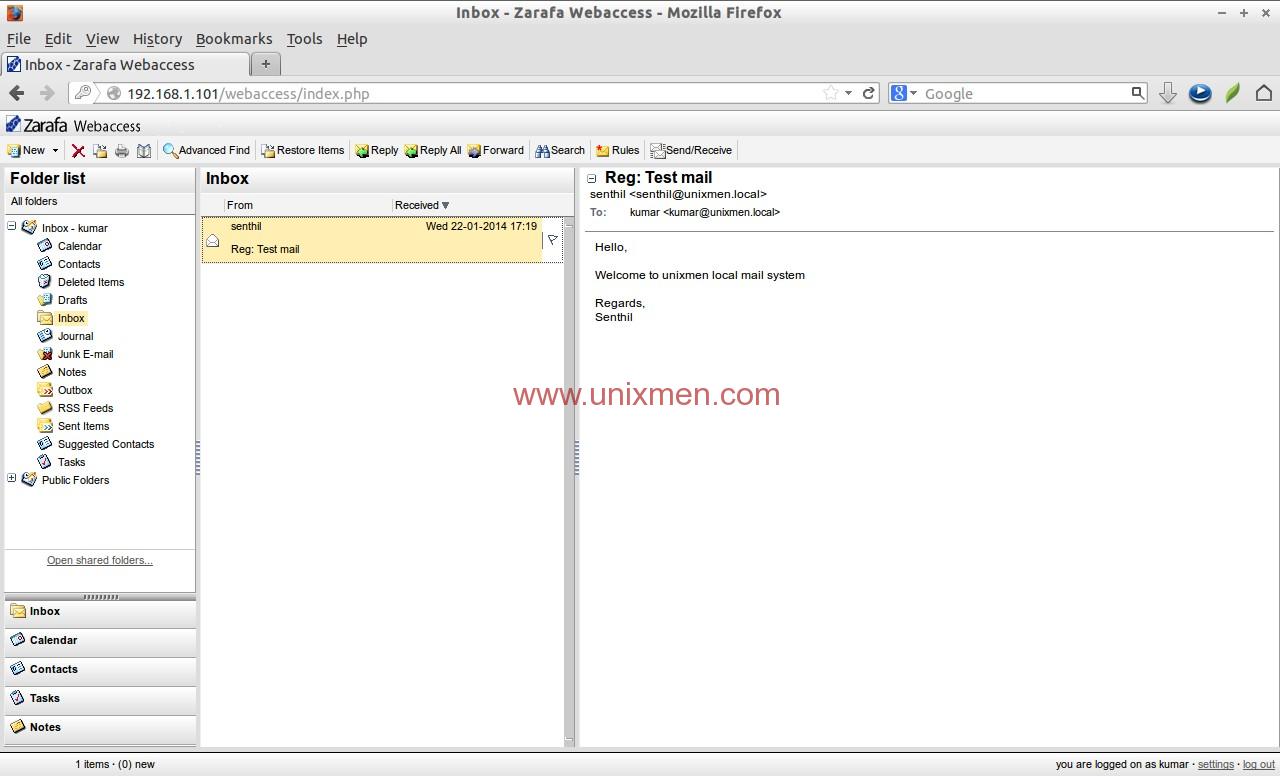Open the Firefox Help menu
The width and height of the screenshot is (1280, 776).
[x=352, y=39]
